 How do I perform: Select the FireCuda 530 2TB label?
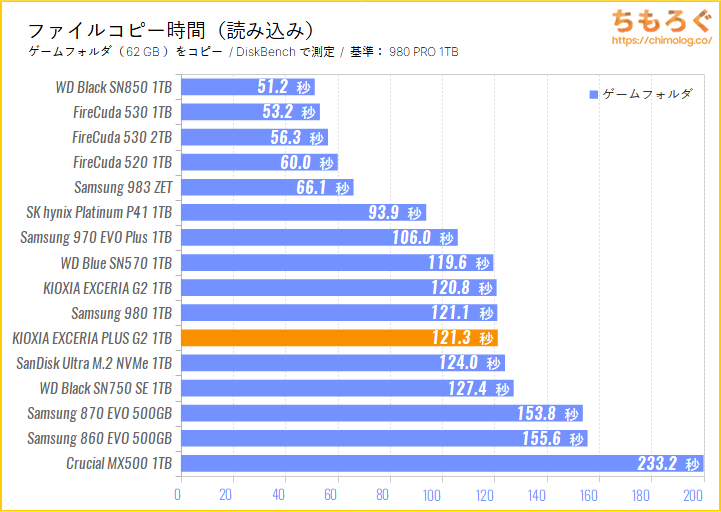pyautogui.click(x=122, y=137)
